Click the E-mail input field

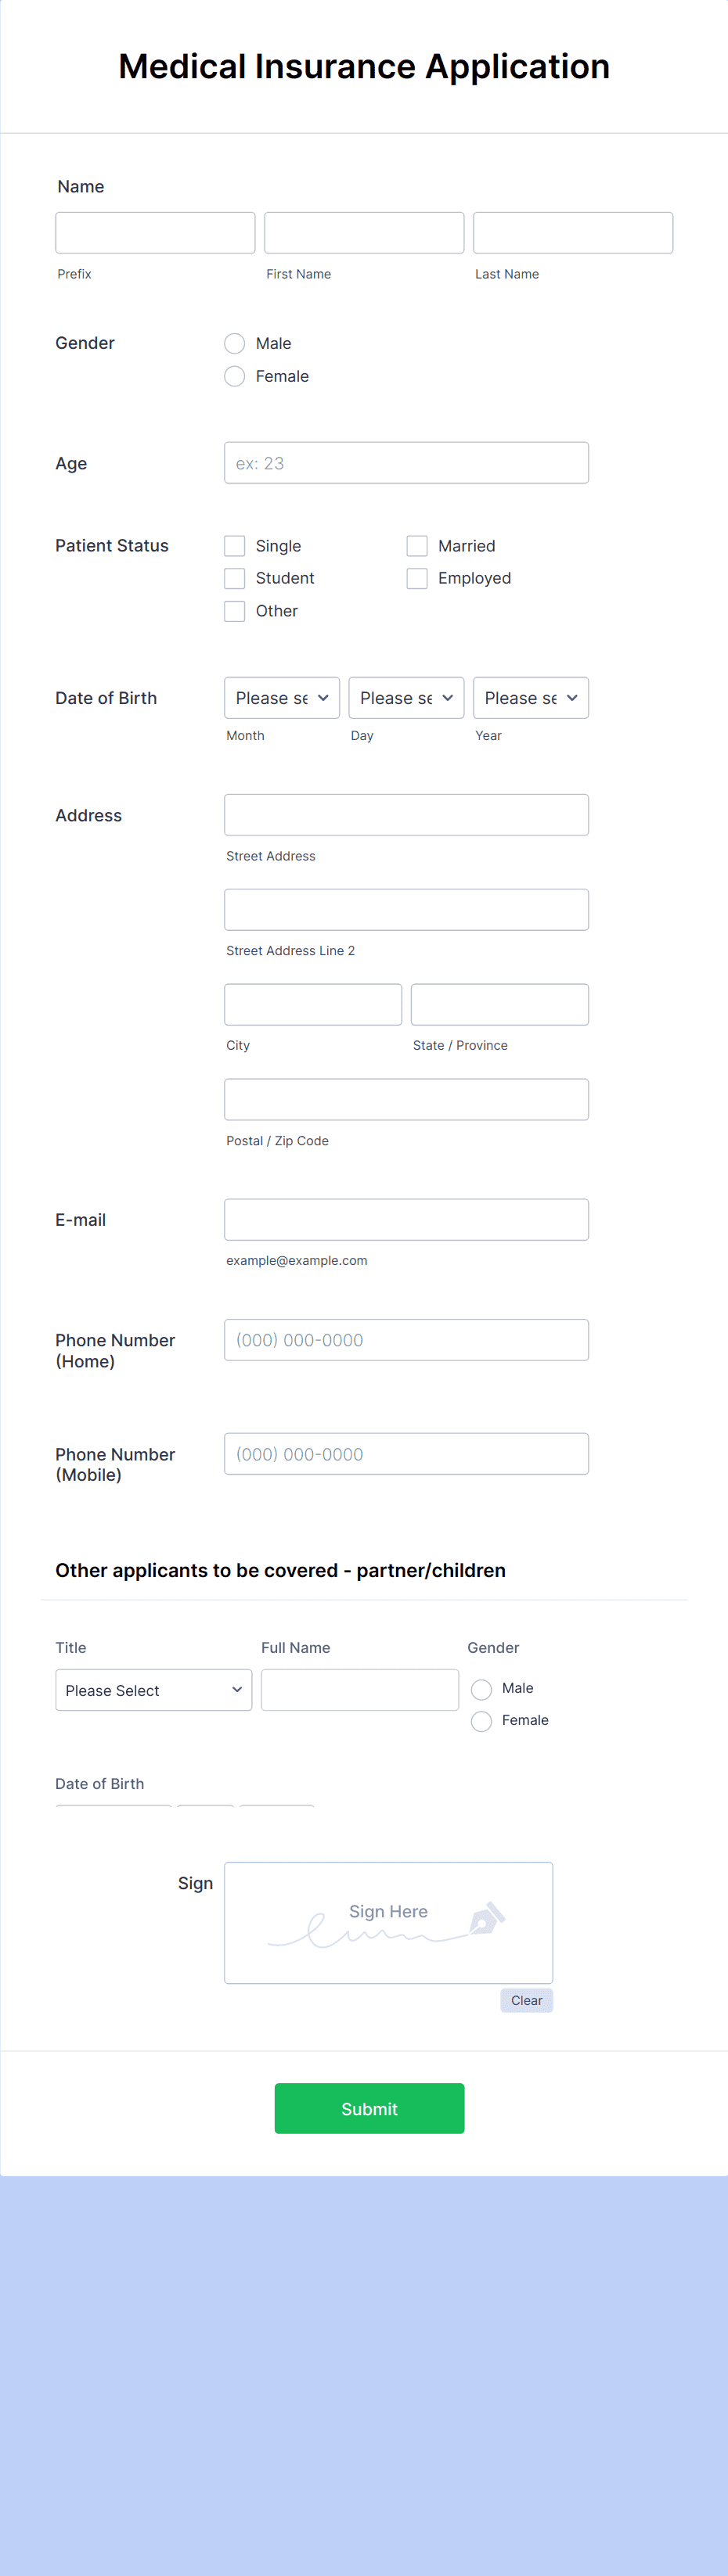[x=406, y=1219]
